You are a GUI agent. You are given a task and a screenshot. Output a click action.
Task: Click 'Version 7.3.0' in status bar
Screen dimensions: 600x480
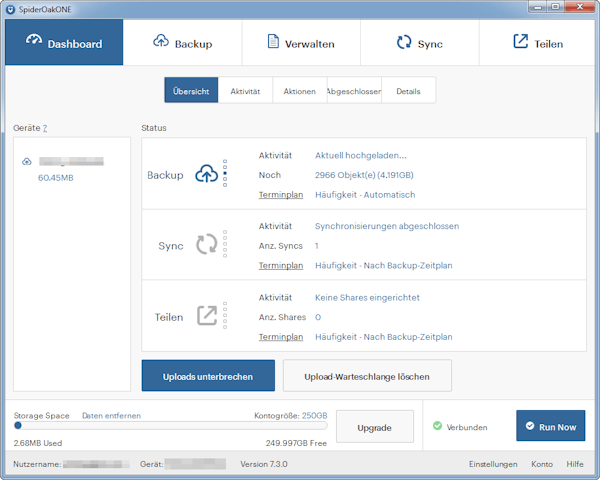(x=264, y=464)
